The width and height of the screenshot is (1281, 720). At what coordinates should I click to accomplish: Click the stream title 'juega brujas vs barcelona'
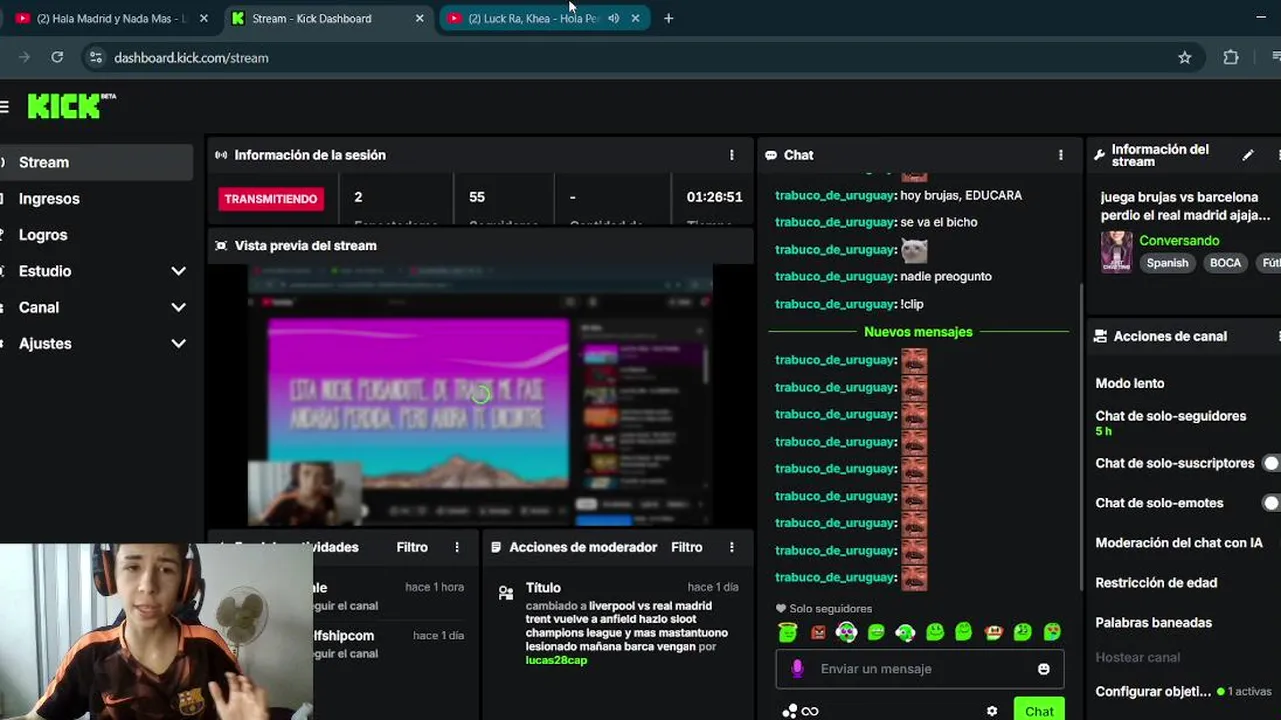pos(1185,206)
